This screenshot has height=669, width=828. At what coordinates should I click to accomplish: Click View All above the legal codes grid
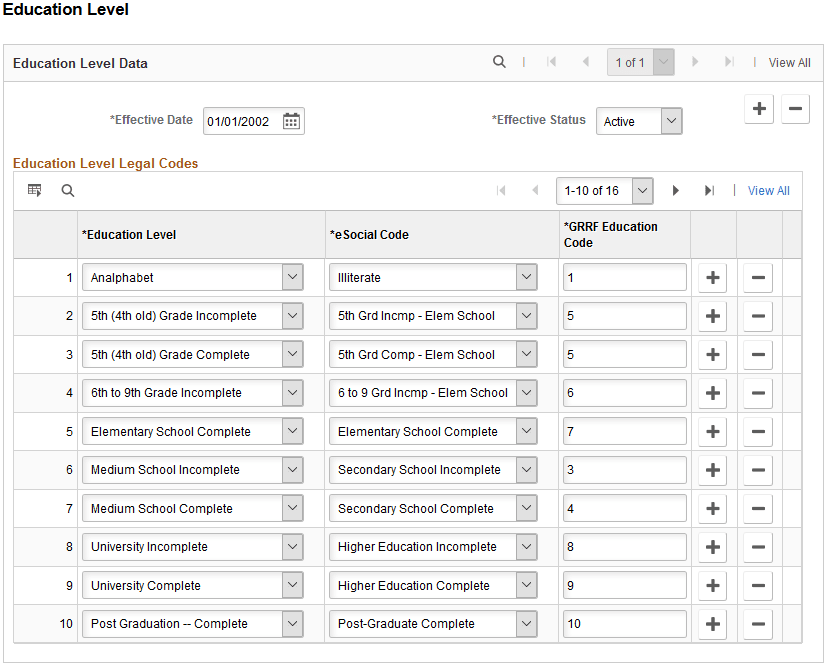[768, 190]
